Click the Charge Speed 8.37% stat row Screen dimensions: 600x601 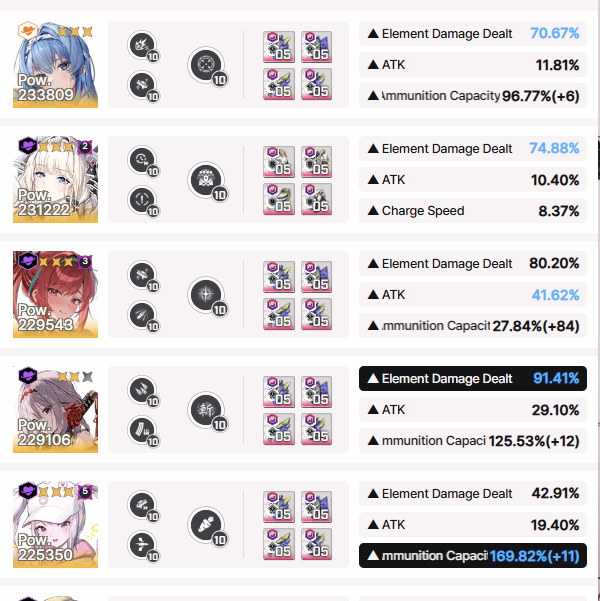[x=473, y=210]
